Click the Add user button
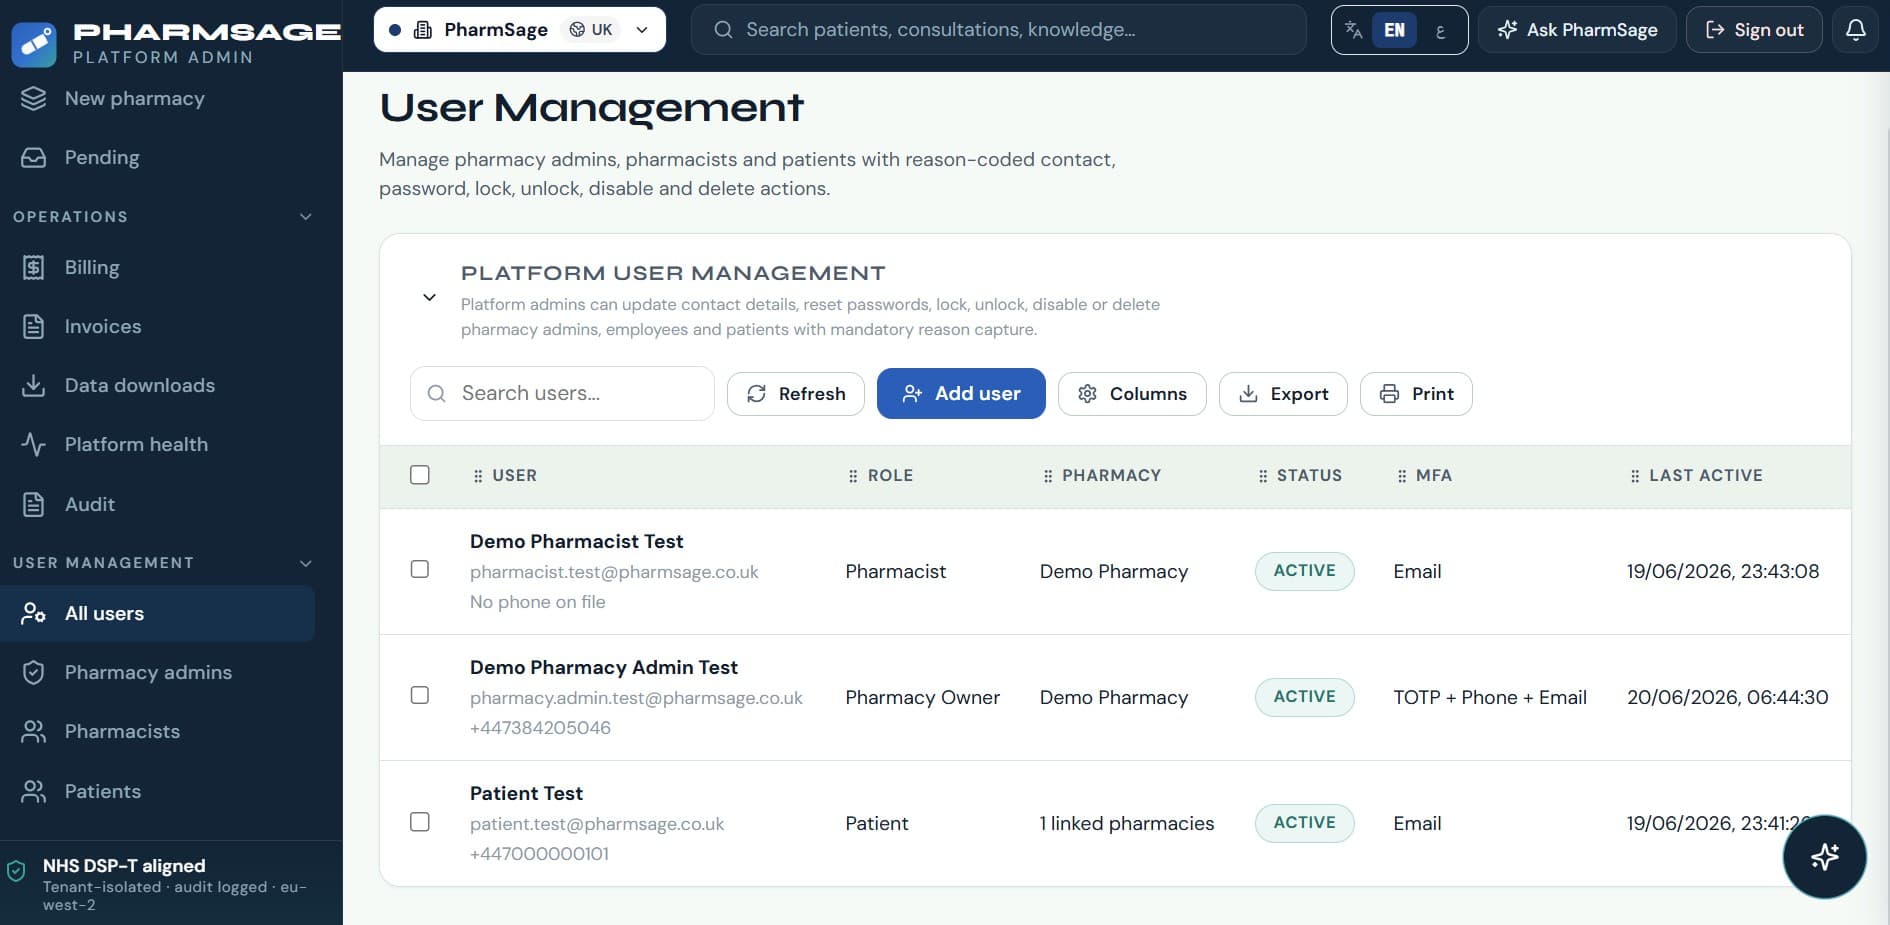1890x925 pixels. pyautogui.click(x=961, y=394)
